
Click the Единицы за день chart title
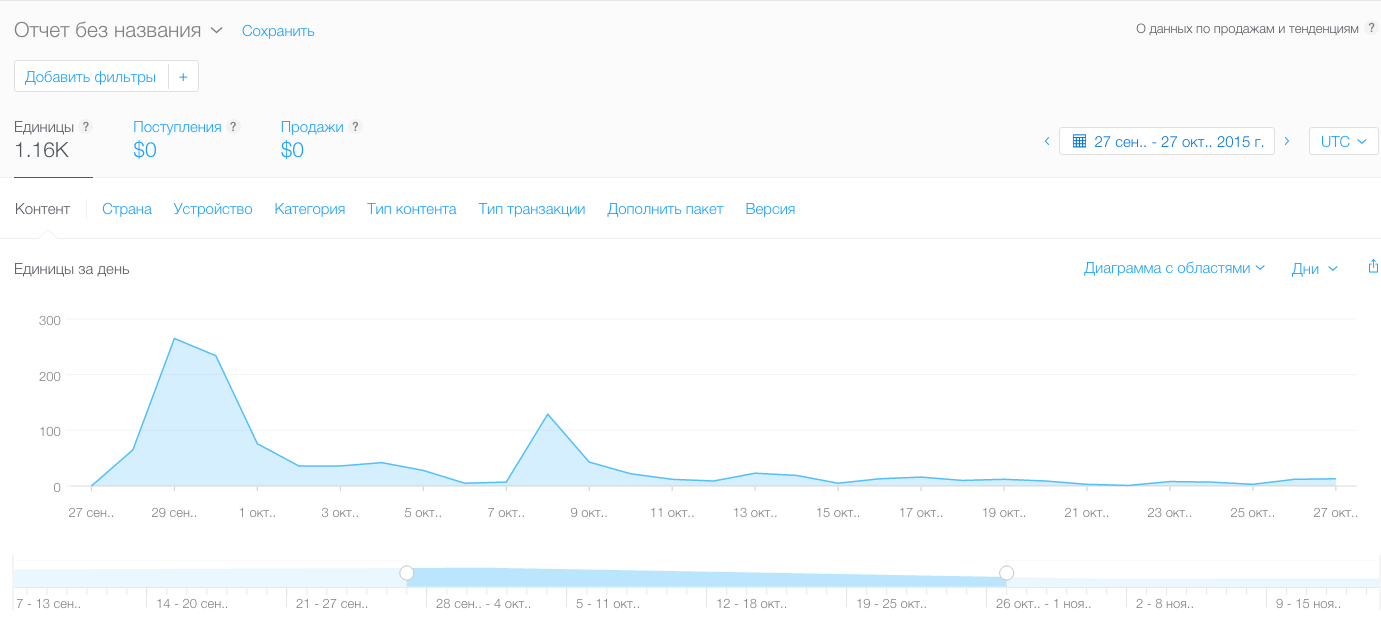[72, 269]
